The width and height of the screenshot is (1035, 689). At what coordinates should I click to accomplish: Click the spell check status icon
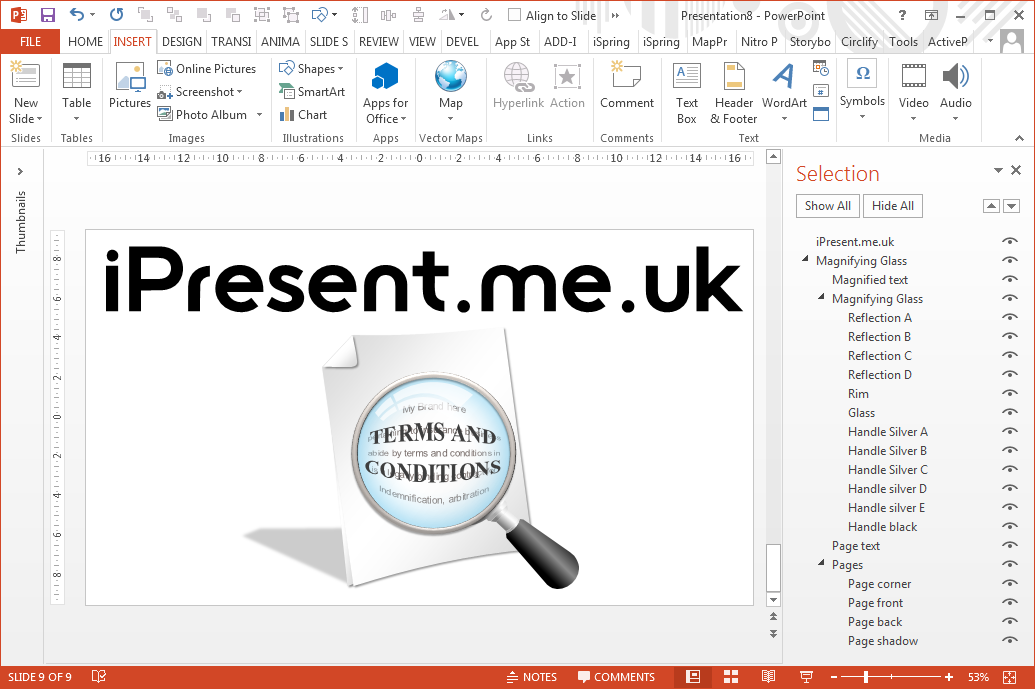(98, 676)
